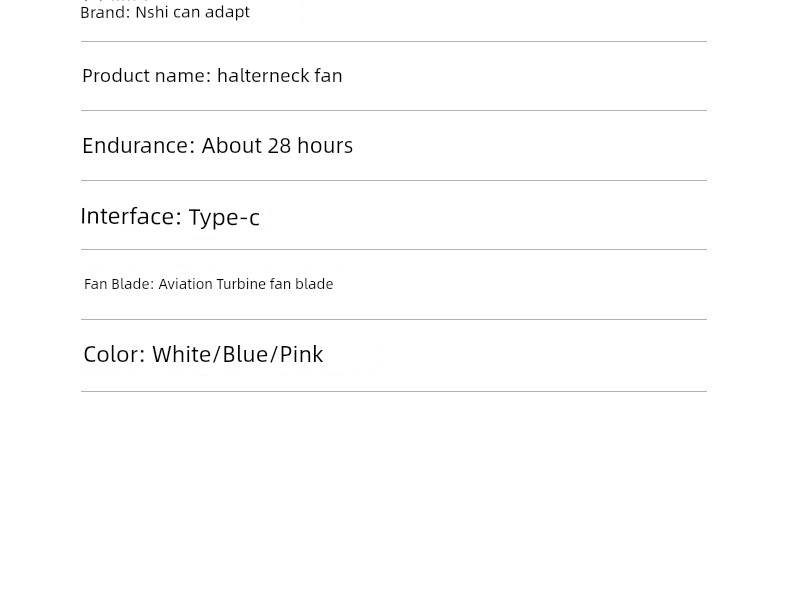Image resolution: width=790 pixels, height=592 pixels.
Task: Click the Brand: Nshi can adapt text
Action: coord(165,12)
